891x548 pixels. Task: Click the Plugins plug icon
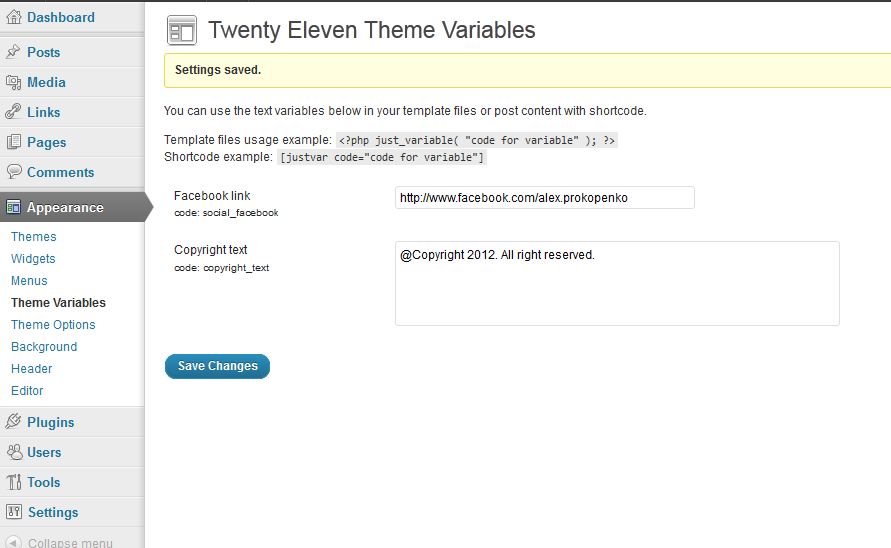click(14, 421)
